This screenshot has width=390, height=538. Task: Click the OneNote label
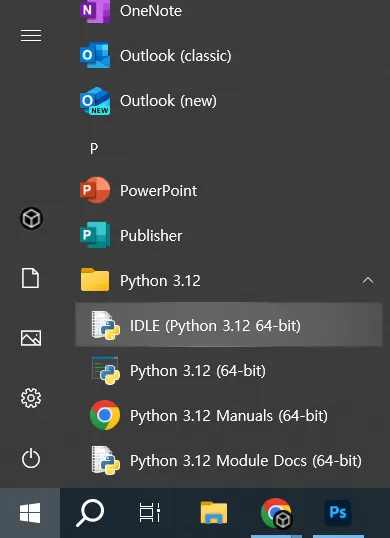pos(151,11)
